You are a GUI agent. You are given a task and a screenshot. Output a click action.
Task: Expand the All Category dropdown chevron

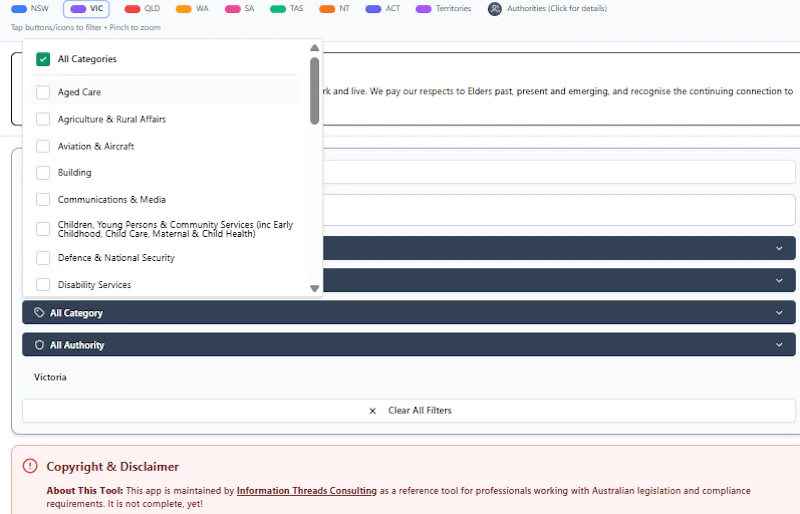coord(779,312)
